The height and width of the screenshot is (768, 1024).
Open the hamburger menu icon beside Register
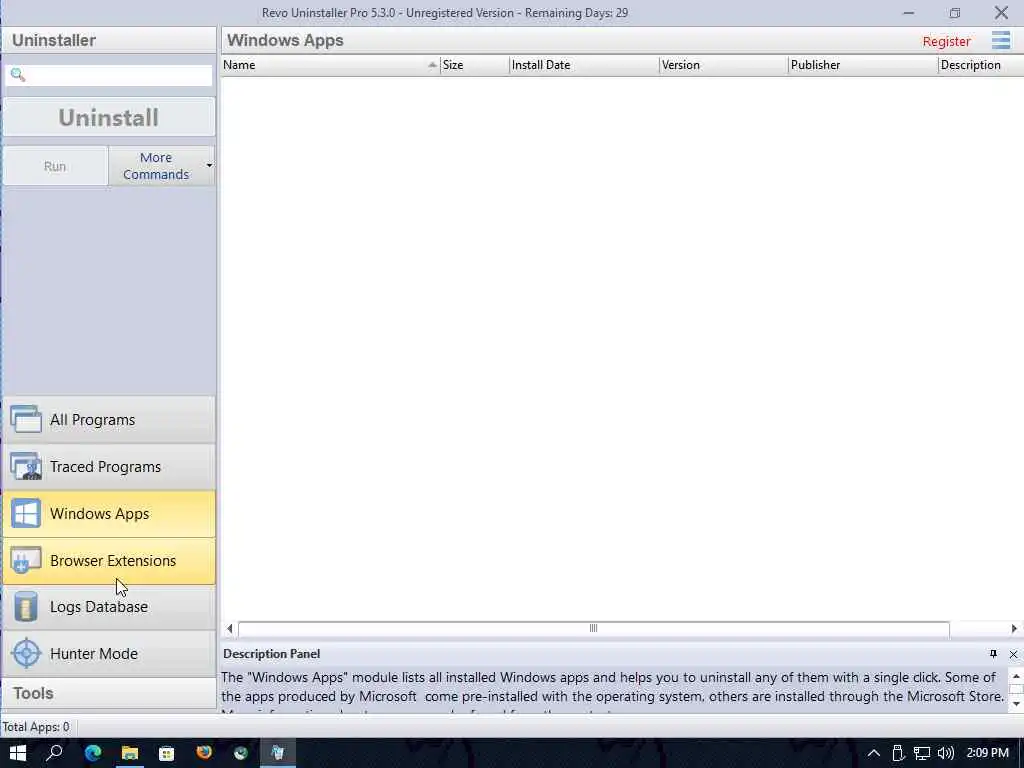(1000, 40)
